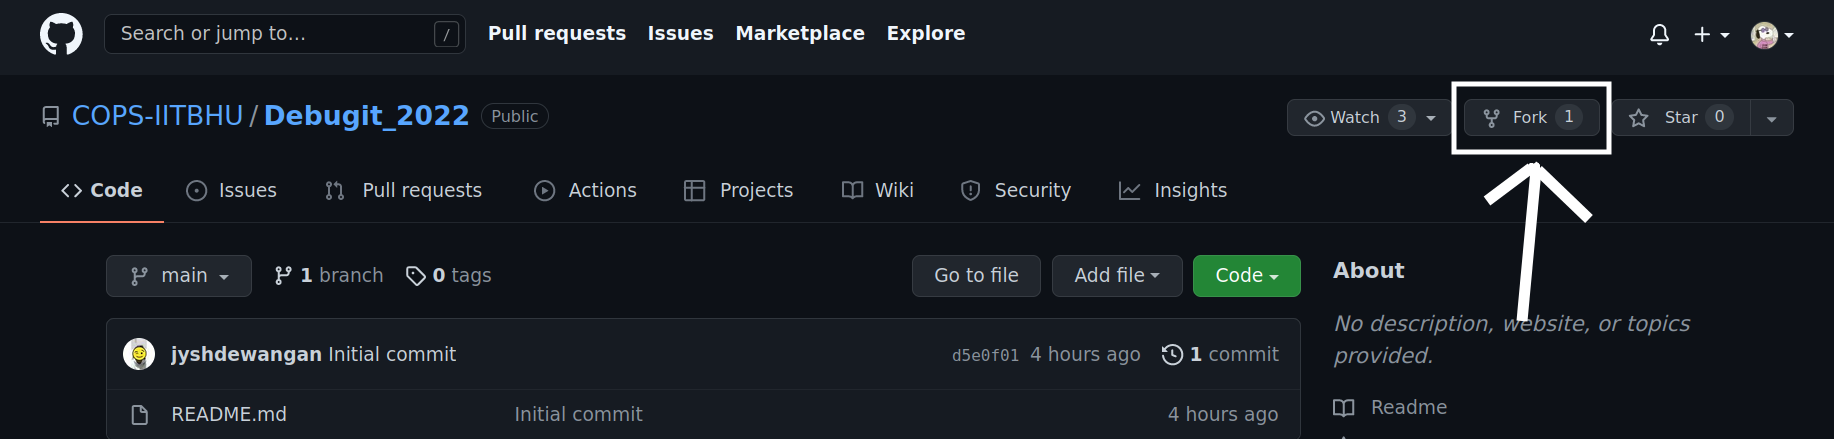Open the Debugit_2022 repository link
Image resolution: width=1834 pixels, height=439 pixels.
point(366,116)
